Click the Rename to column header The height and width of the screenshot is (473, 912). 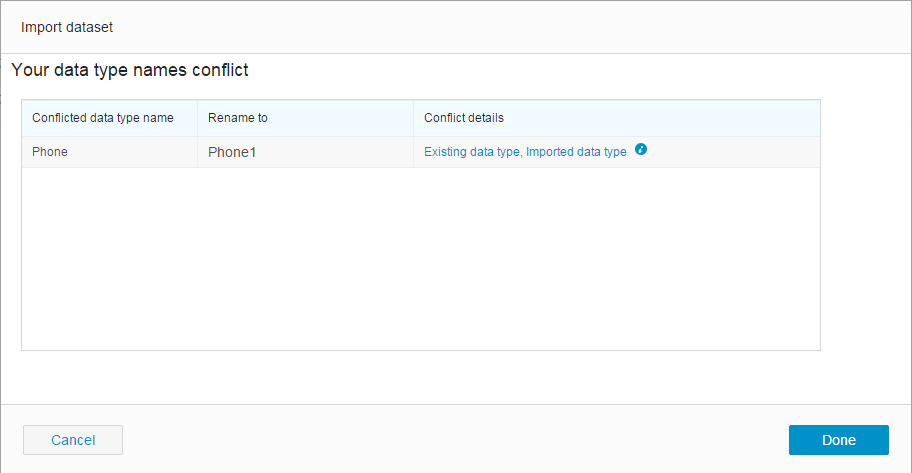point(238,118)
